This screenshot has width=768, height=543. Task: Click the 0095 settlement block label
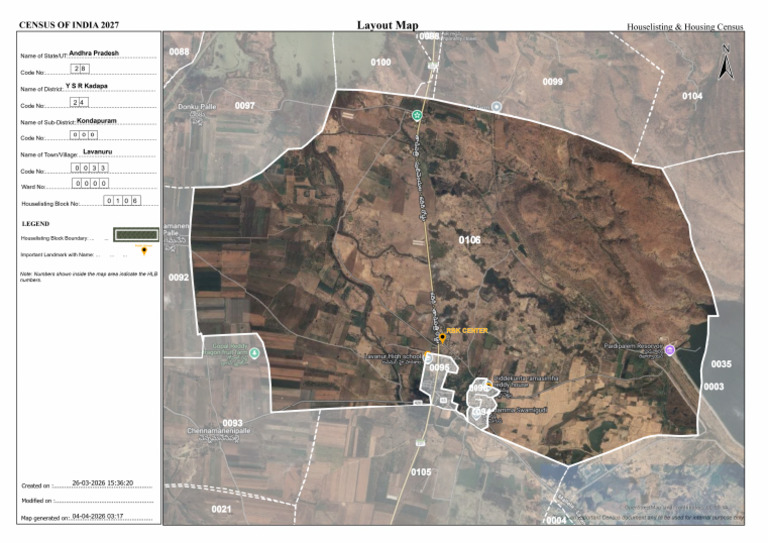point(439,367)
